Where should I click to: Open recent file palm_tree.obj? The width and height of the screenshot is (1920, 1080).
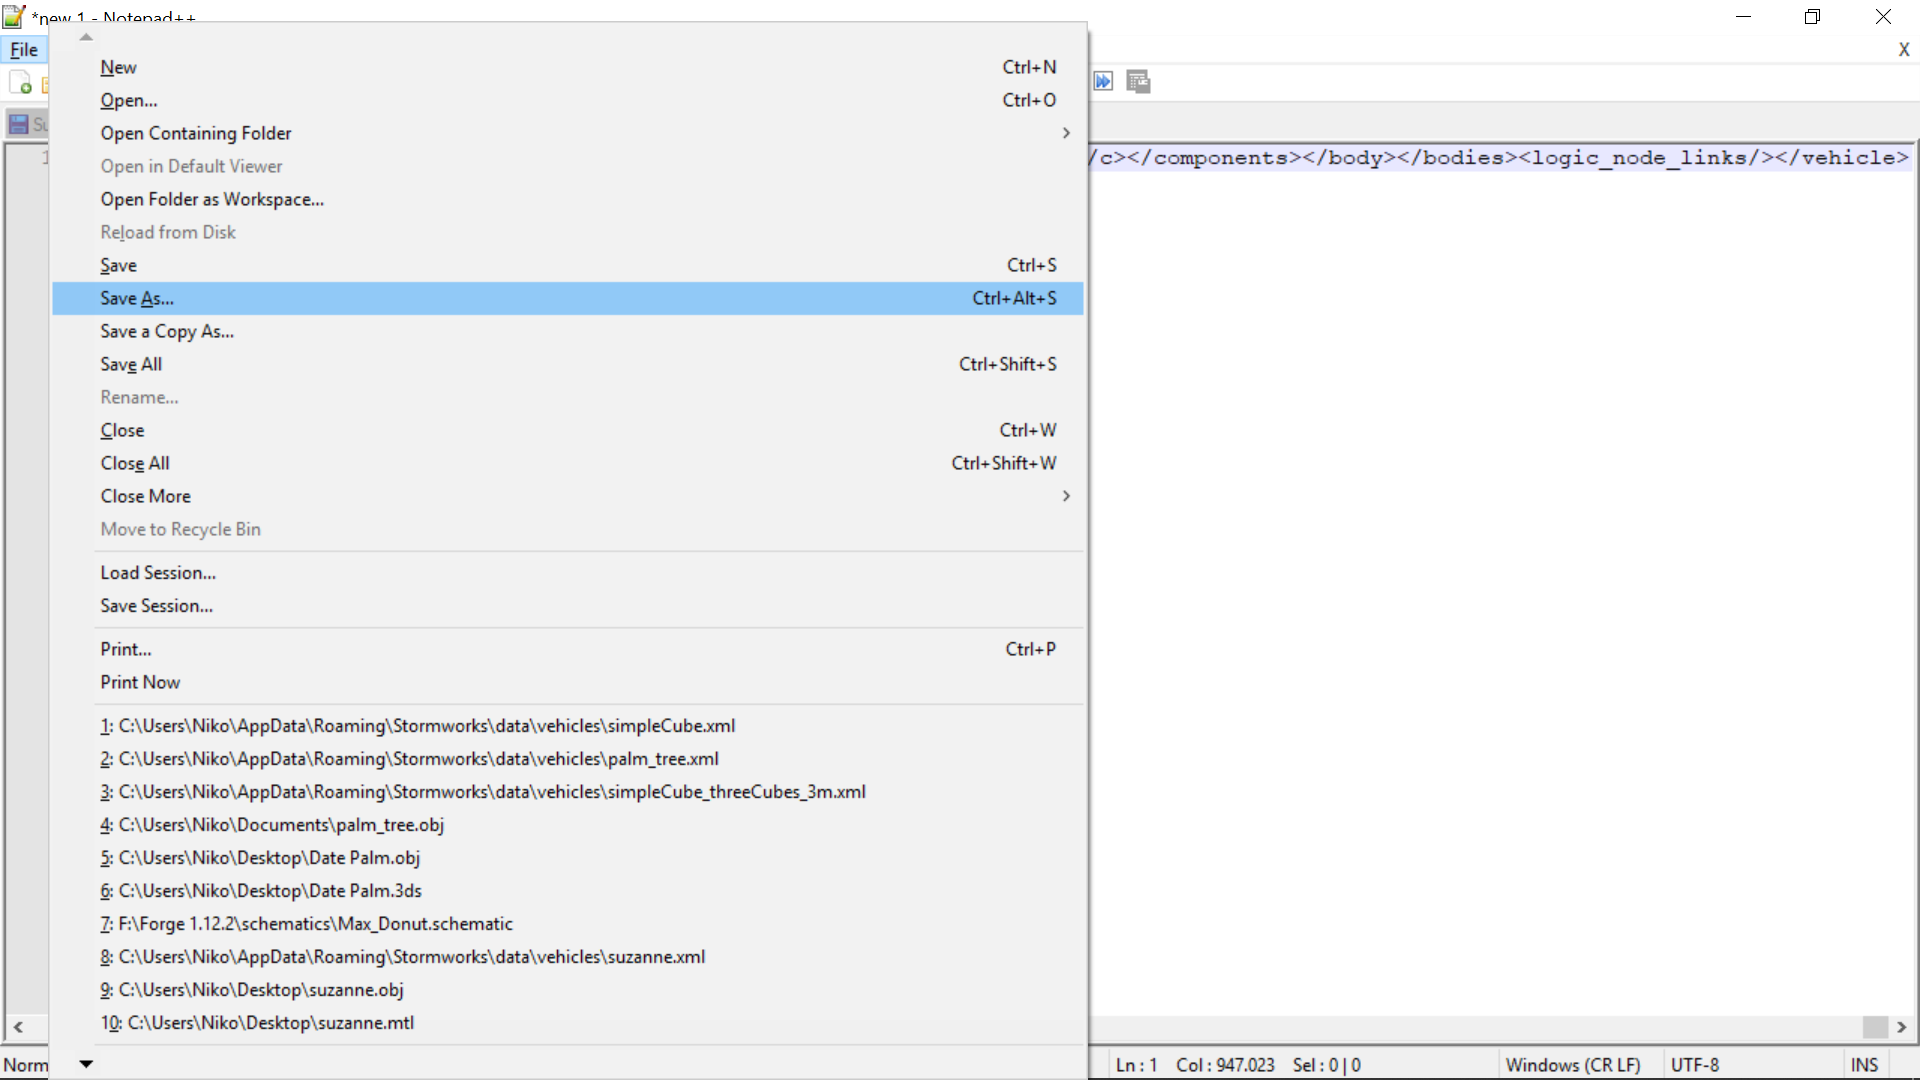point(271,825)
